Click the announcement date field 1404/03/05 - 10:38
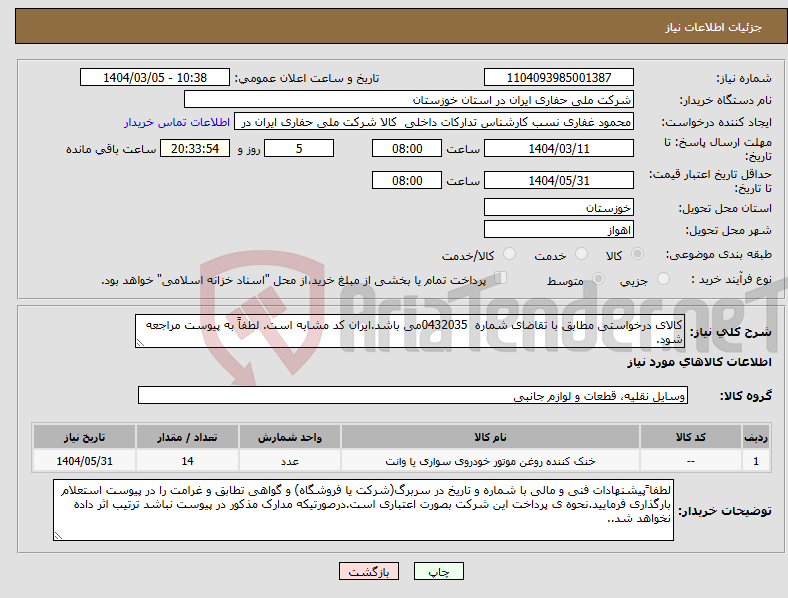The height and width of the screenshot is (598, 788). [x=155, y=77]
